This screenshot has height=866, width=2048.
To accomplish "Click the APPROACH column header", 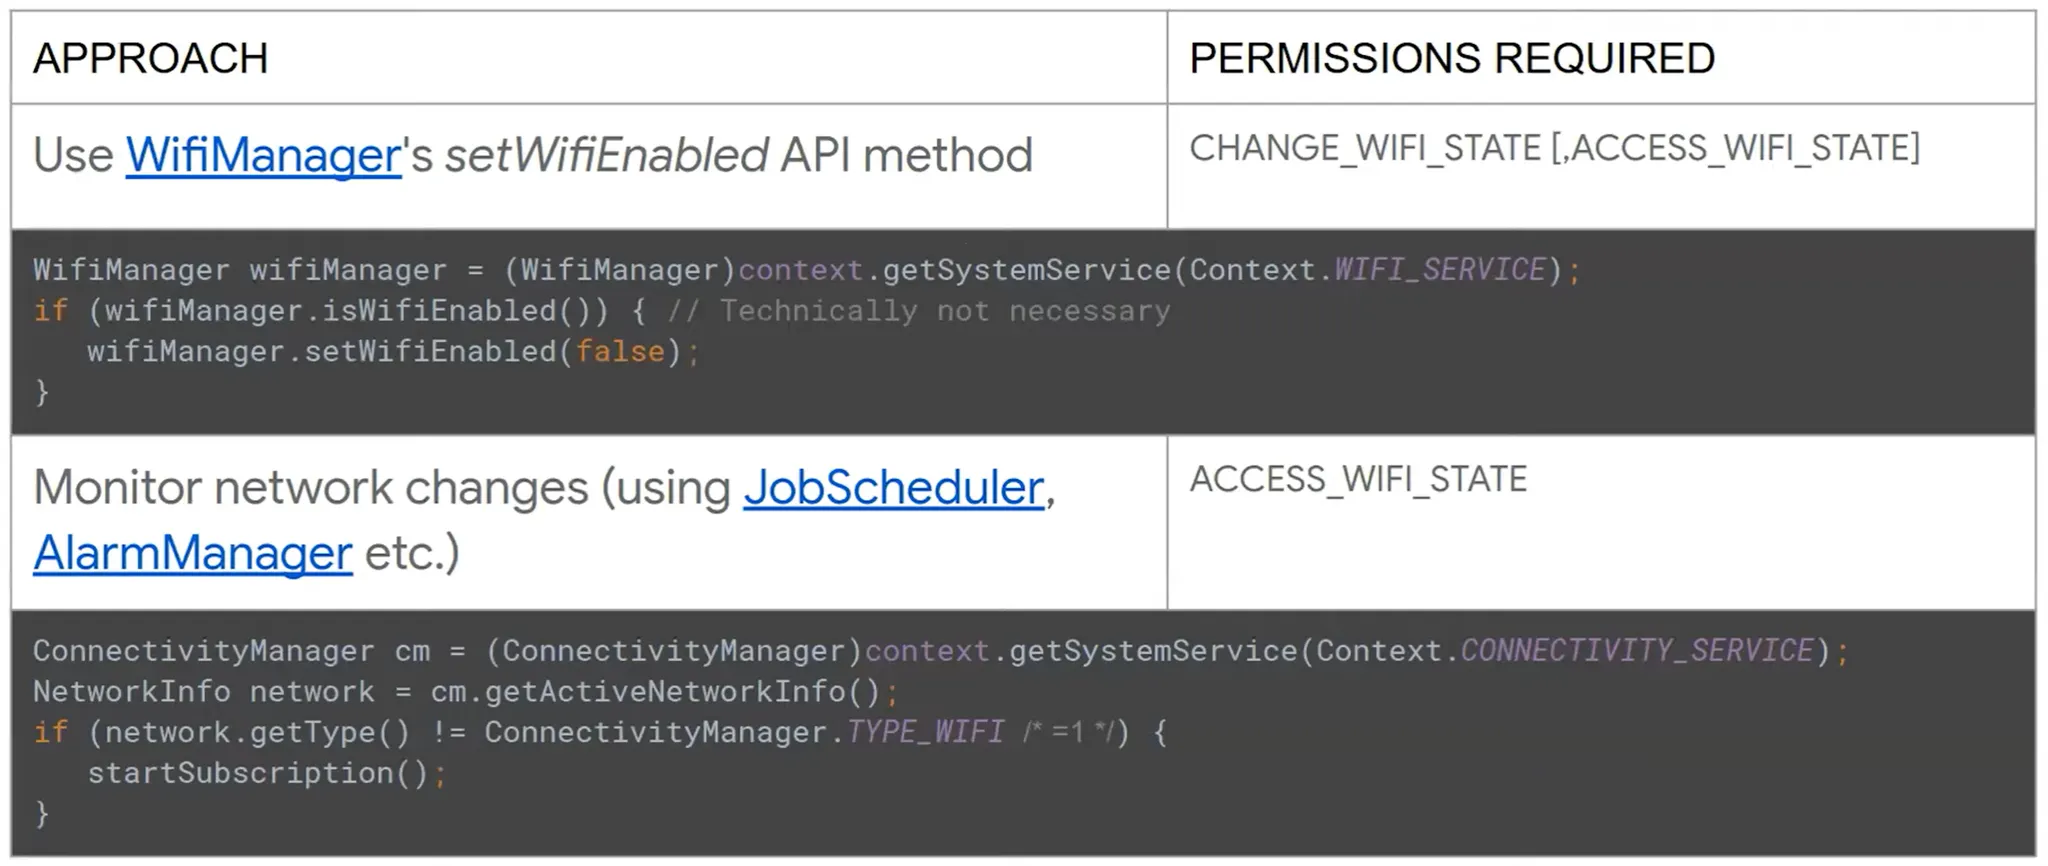I will click(151, 58).
